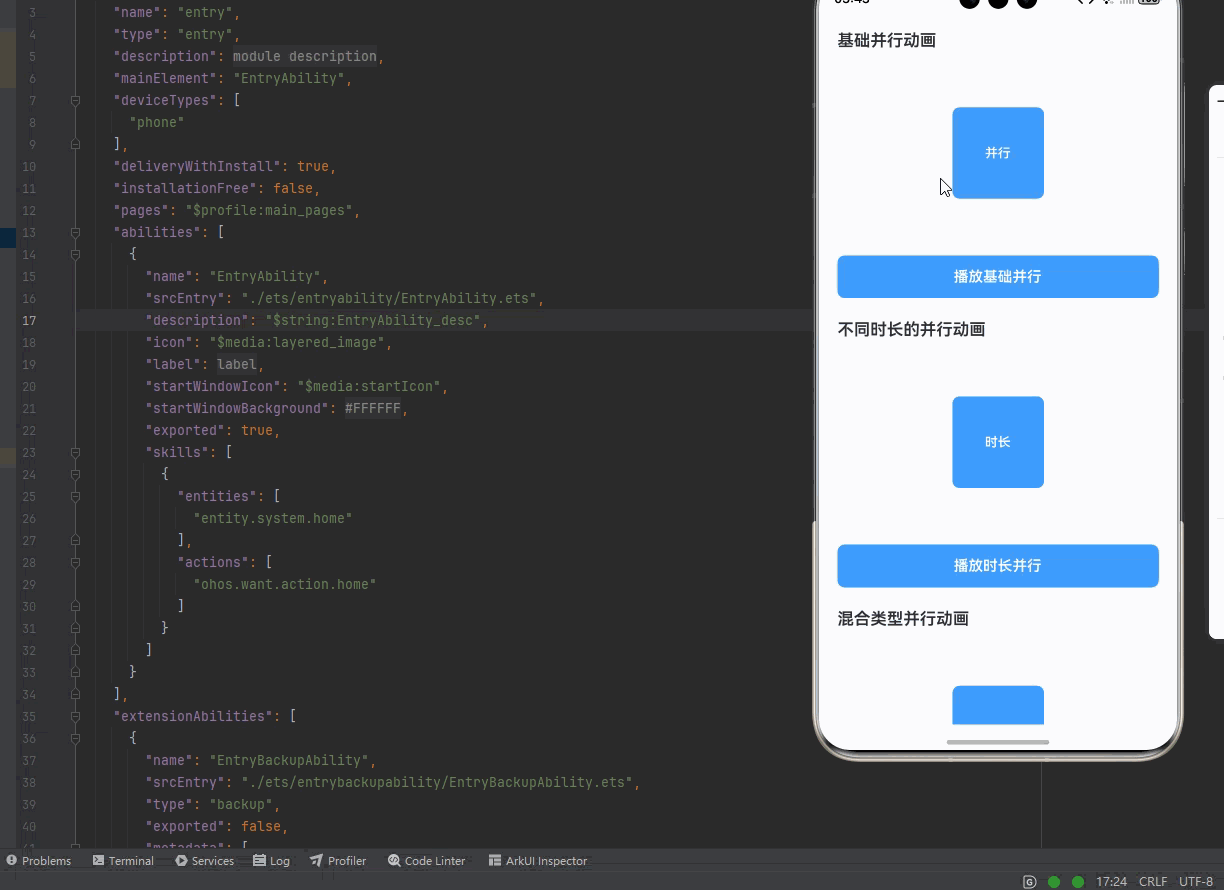1224x890 pixels.
Task: Open the Code Linter tab
Action: point(427,860)
